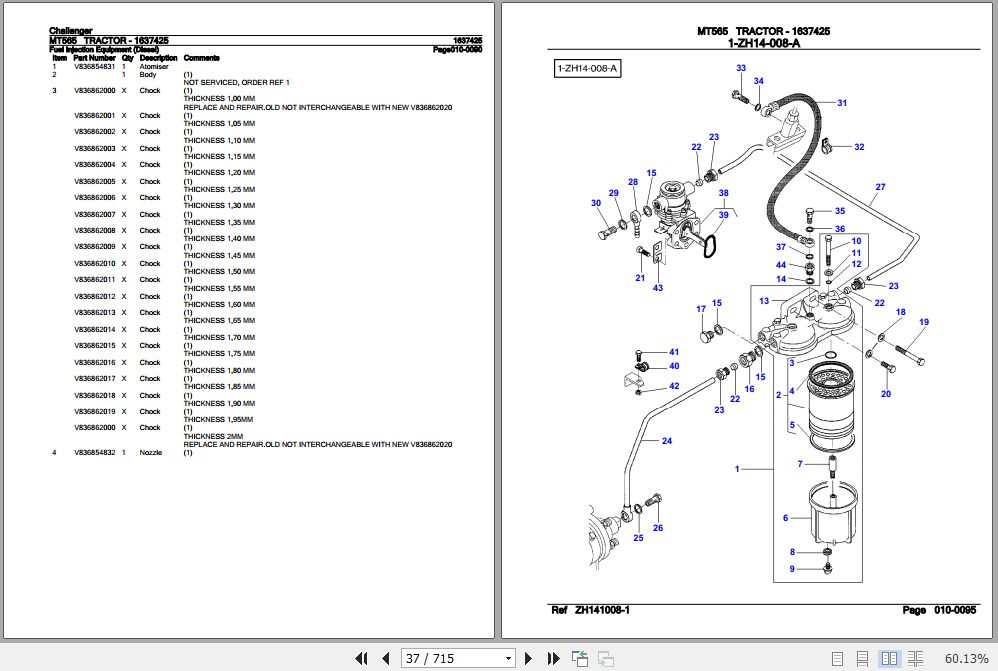Click the Ref ZH141008-1 reference text
This screenshot has height=671, width=998.
pos(590,607)
